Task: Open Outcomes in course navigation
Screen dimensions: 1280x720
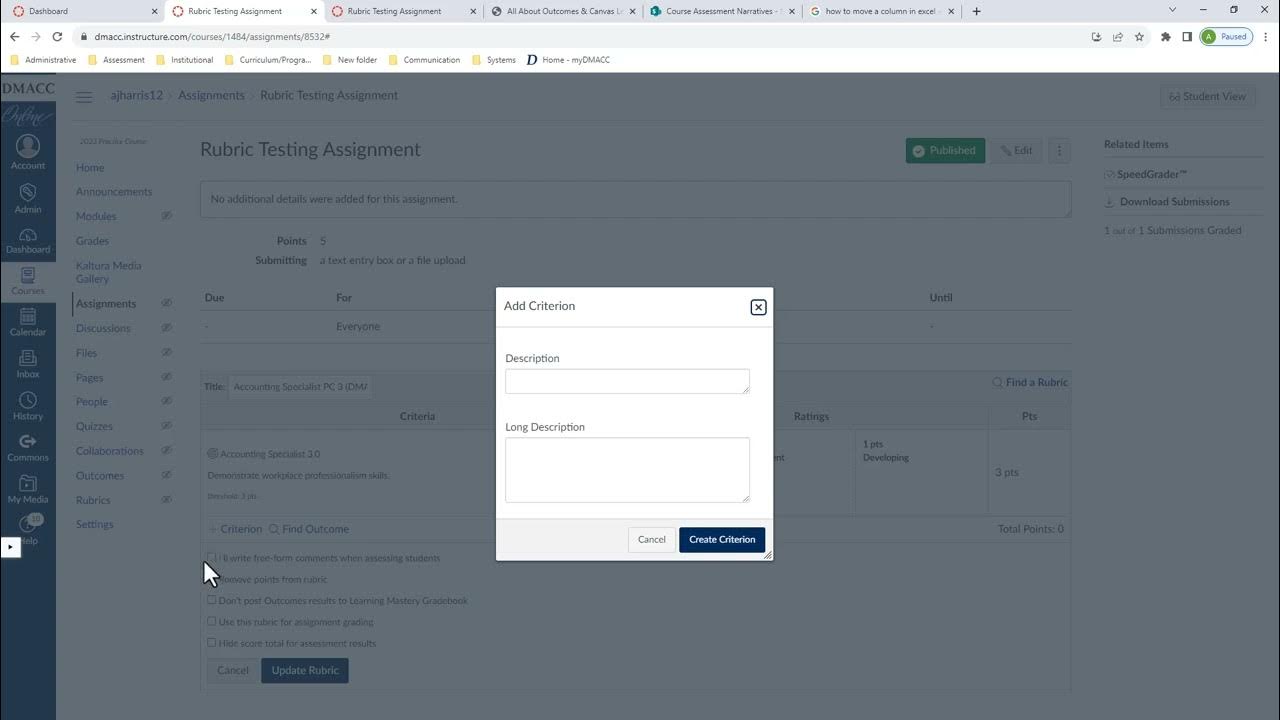Action: tap(100, 476)
